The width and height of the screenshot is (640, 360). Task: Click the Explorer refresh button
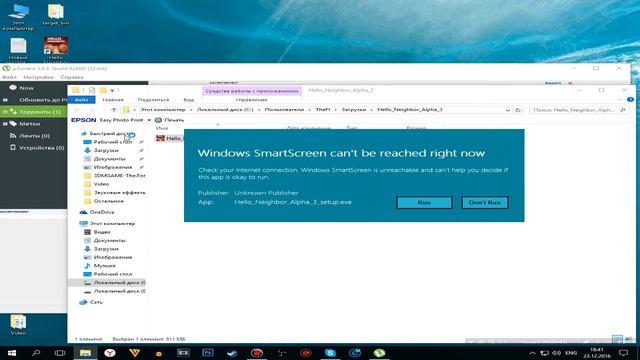click(518, 110)
